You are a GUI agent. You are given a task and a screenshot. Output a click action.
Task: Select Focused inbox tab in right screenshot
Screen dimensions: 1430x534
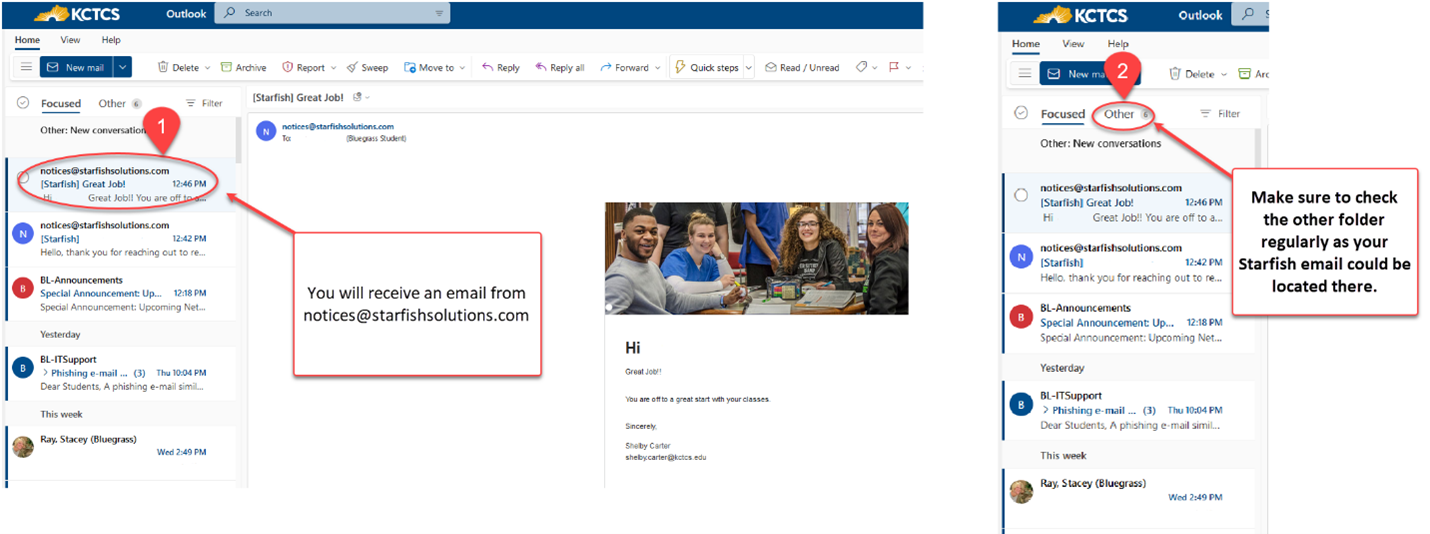pyautogui.click(x=1062, y=114)
